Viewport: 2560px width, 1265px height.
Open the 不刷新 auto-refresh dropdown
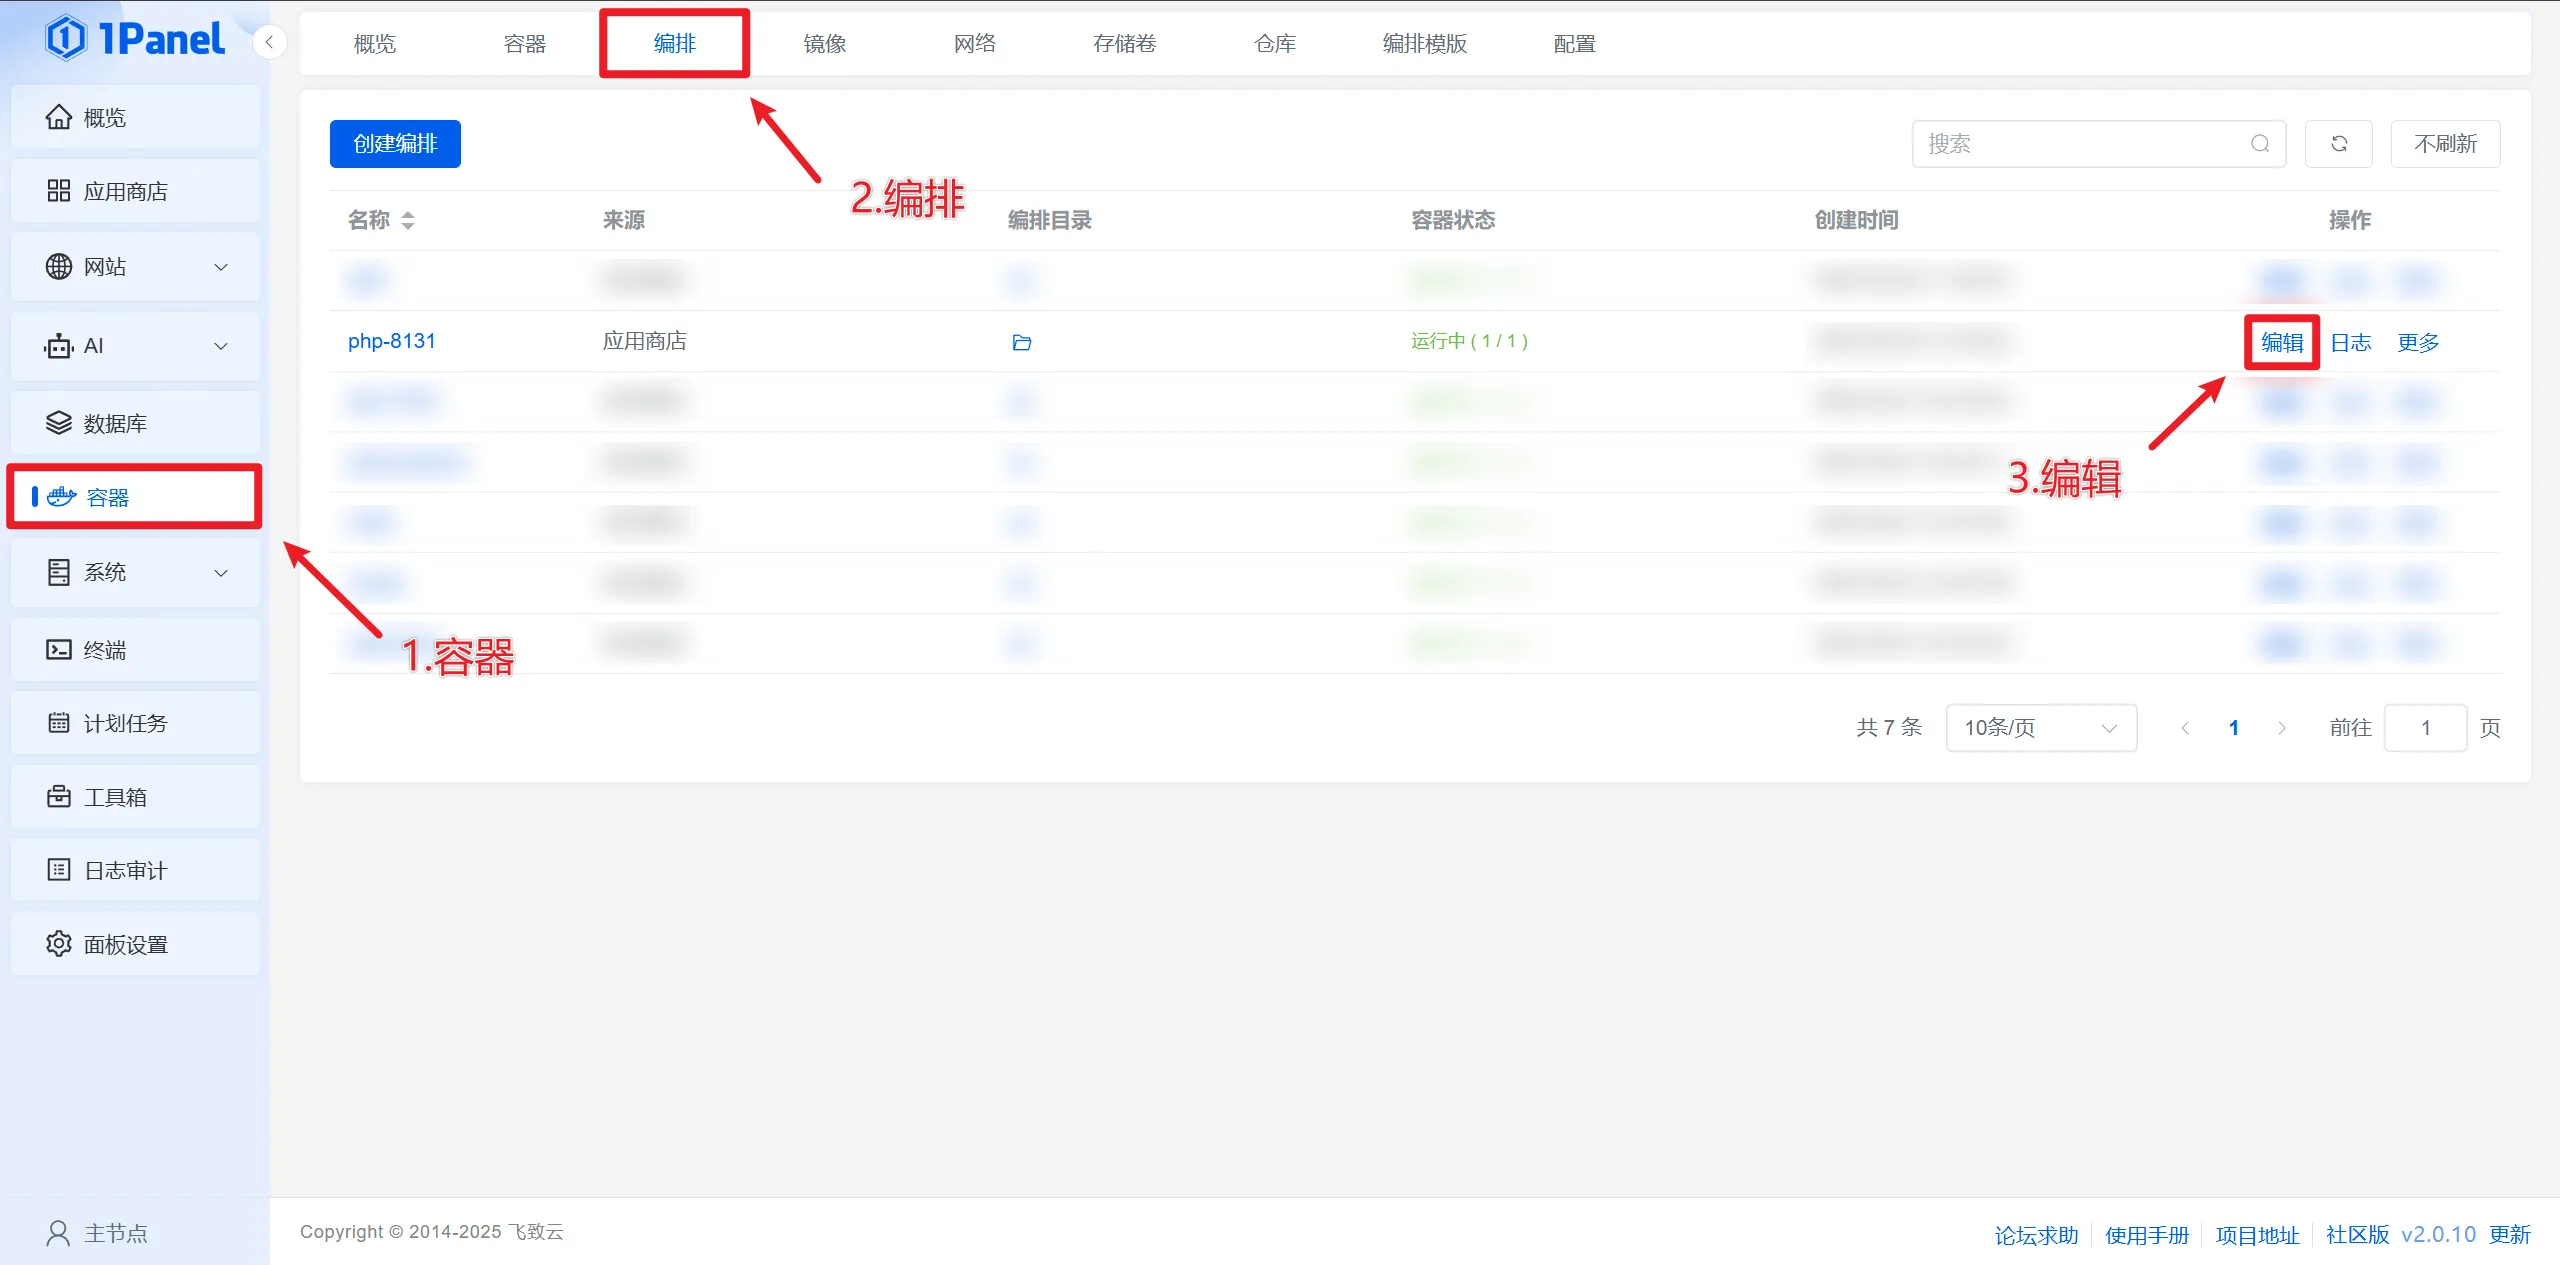tap(2445, 144)
